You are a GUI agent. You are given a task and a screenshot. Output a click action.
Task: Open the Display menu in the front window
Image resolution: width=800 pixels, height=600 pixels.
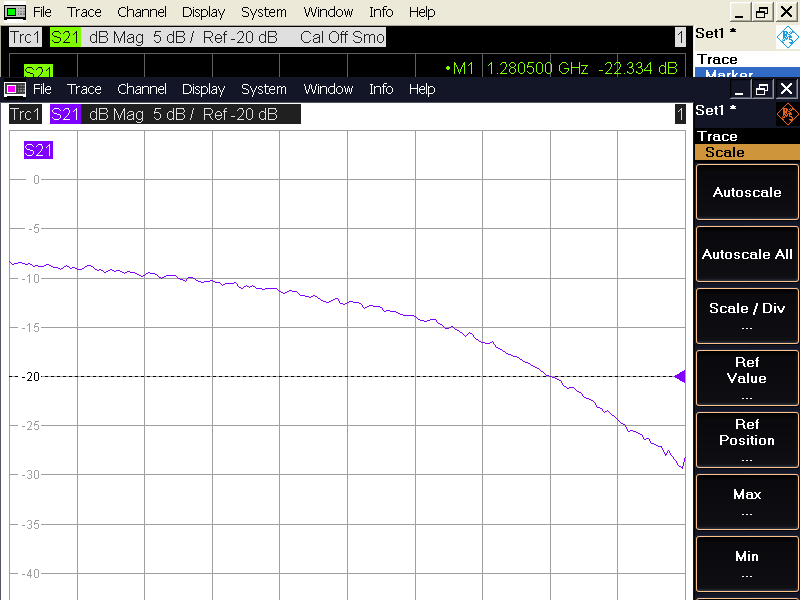(x=203, y=89)
